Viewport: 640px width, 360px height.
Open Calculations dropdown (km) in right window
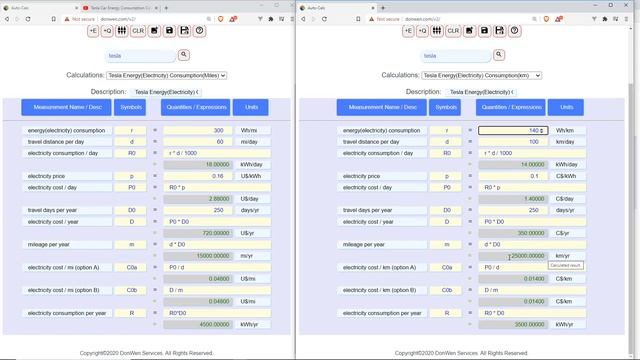pos(482,76)
